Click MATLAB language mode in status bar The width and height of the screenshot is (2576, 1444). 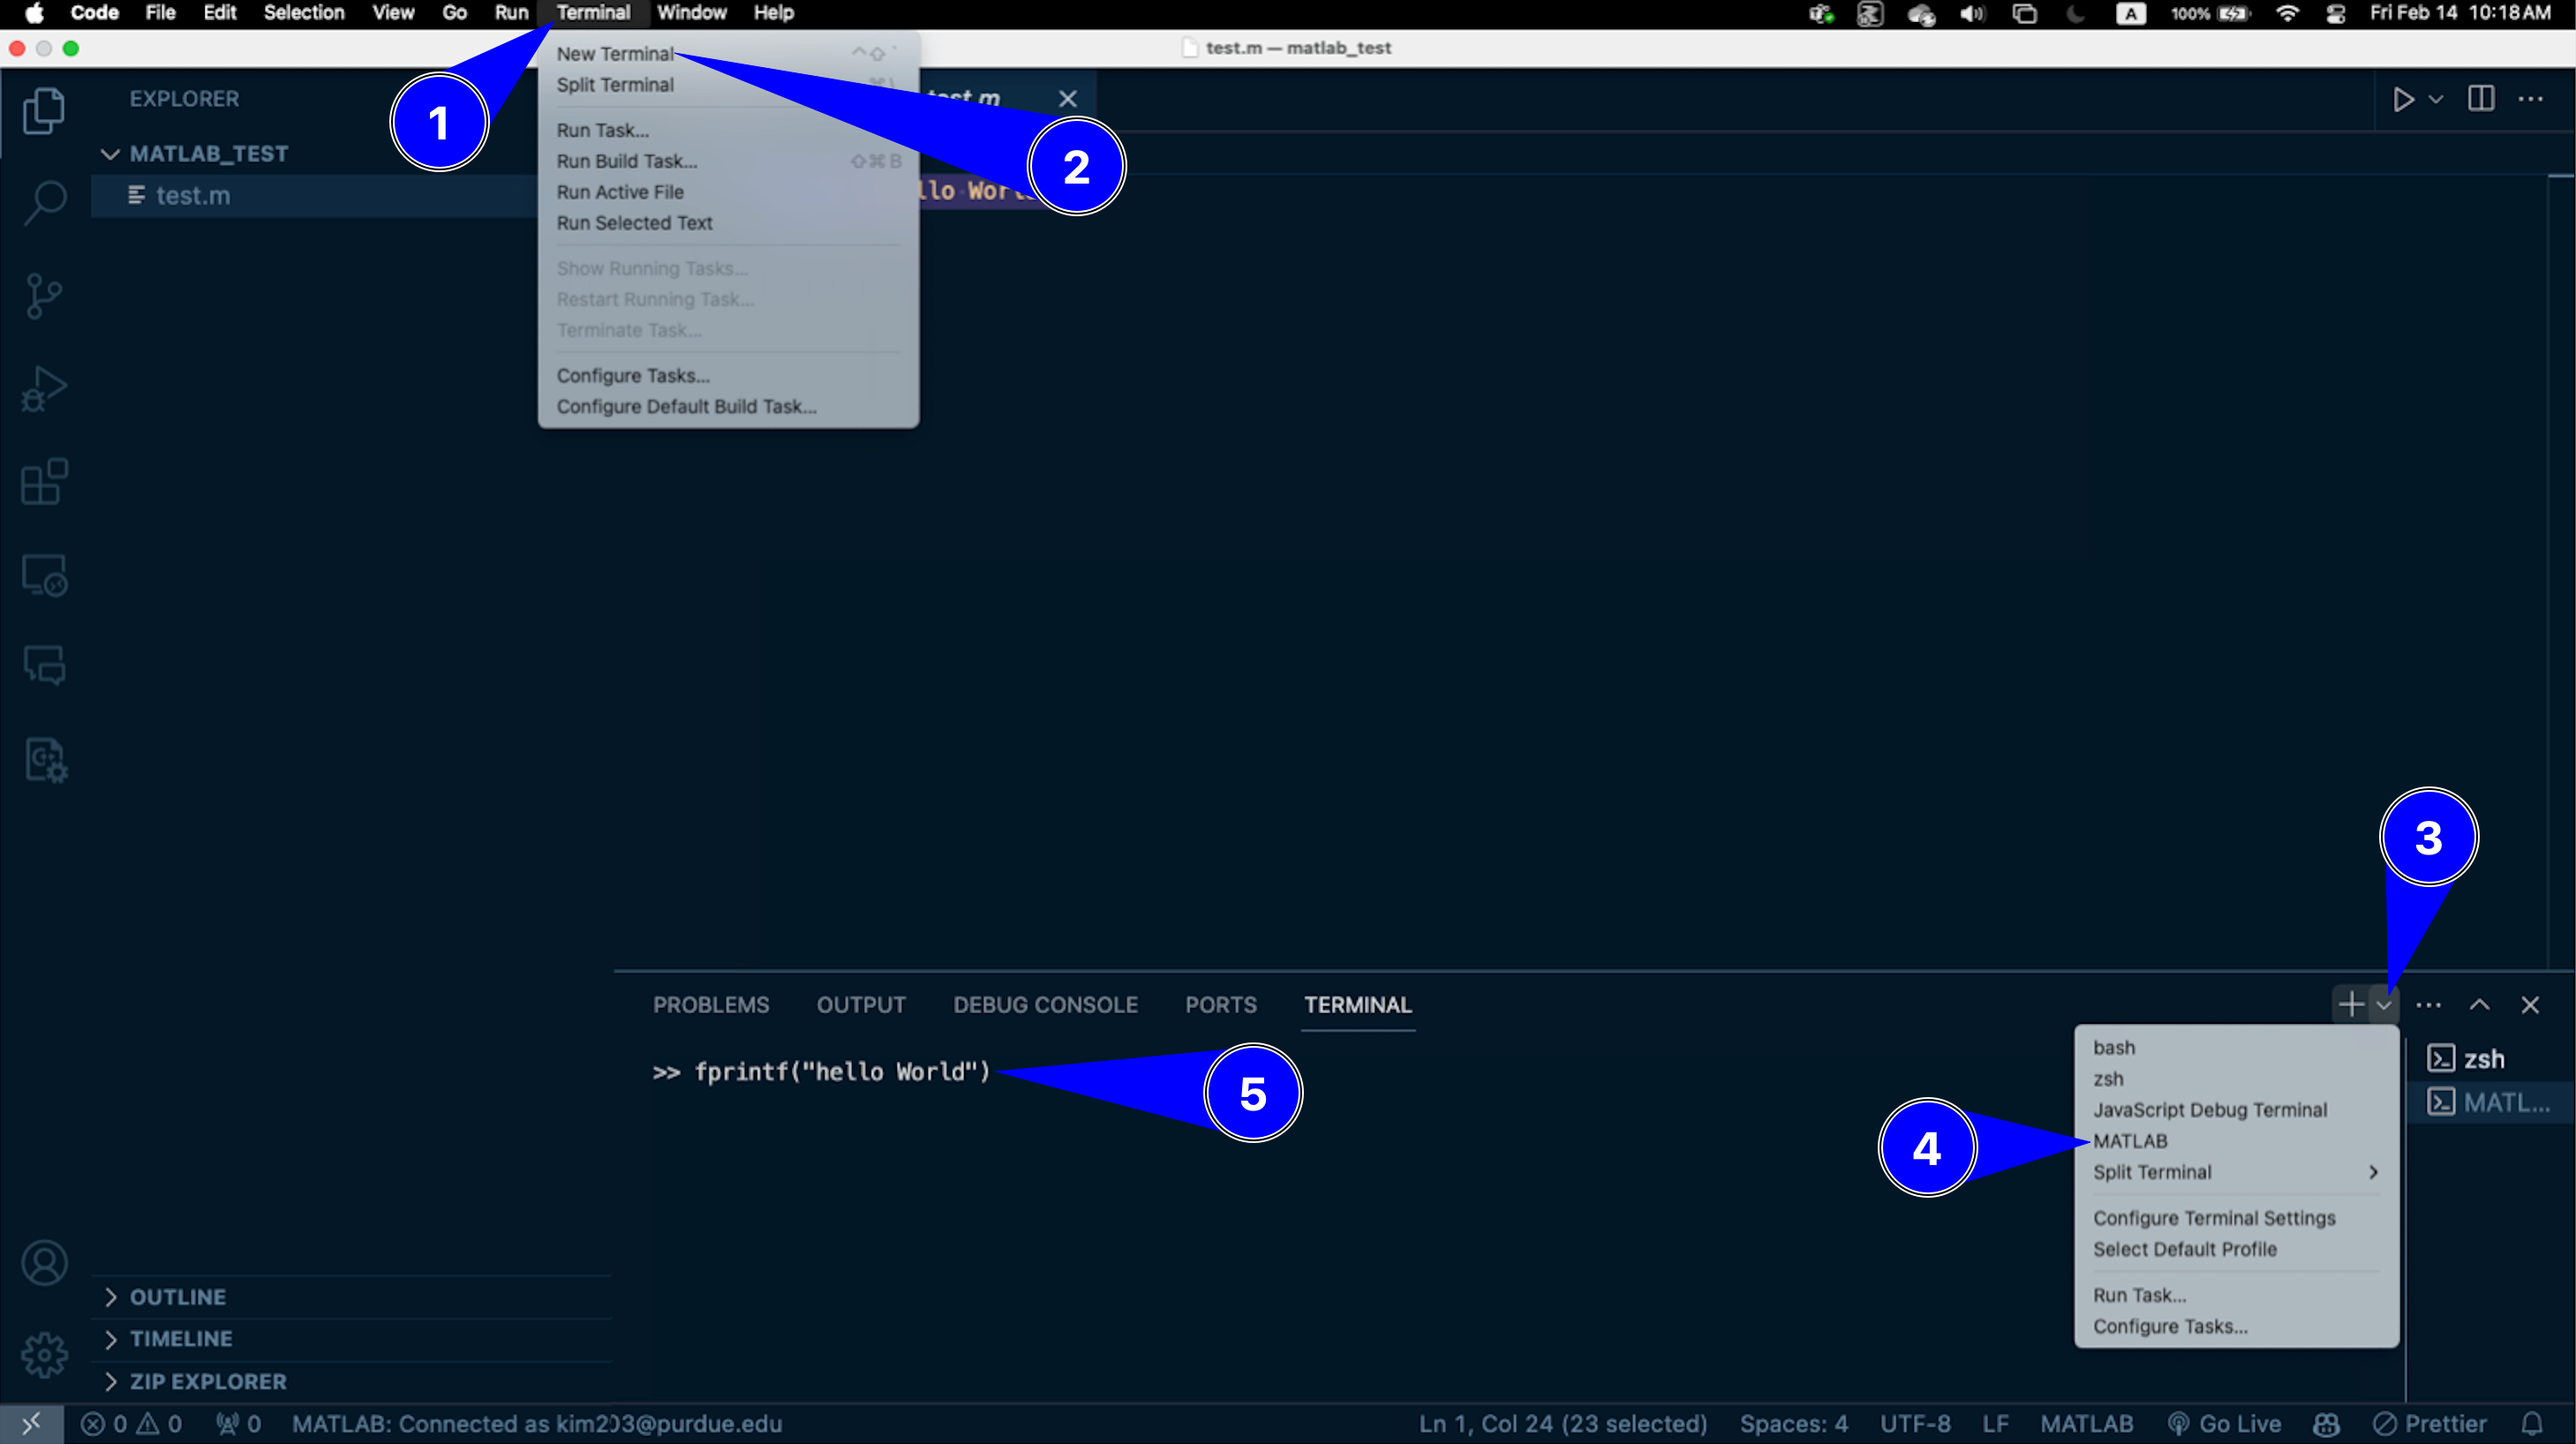pyautogui.click(x=2086, y=1423)
